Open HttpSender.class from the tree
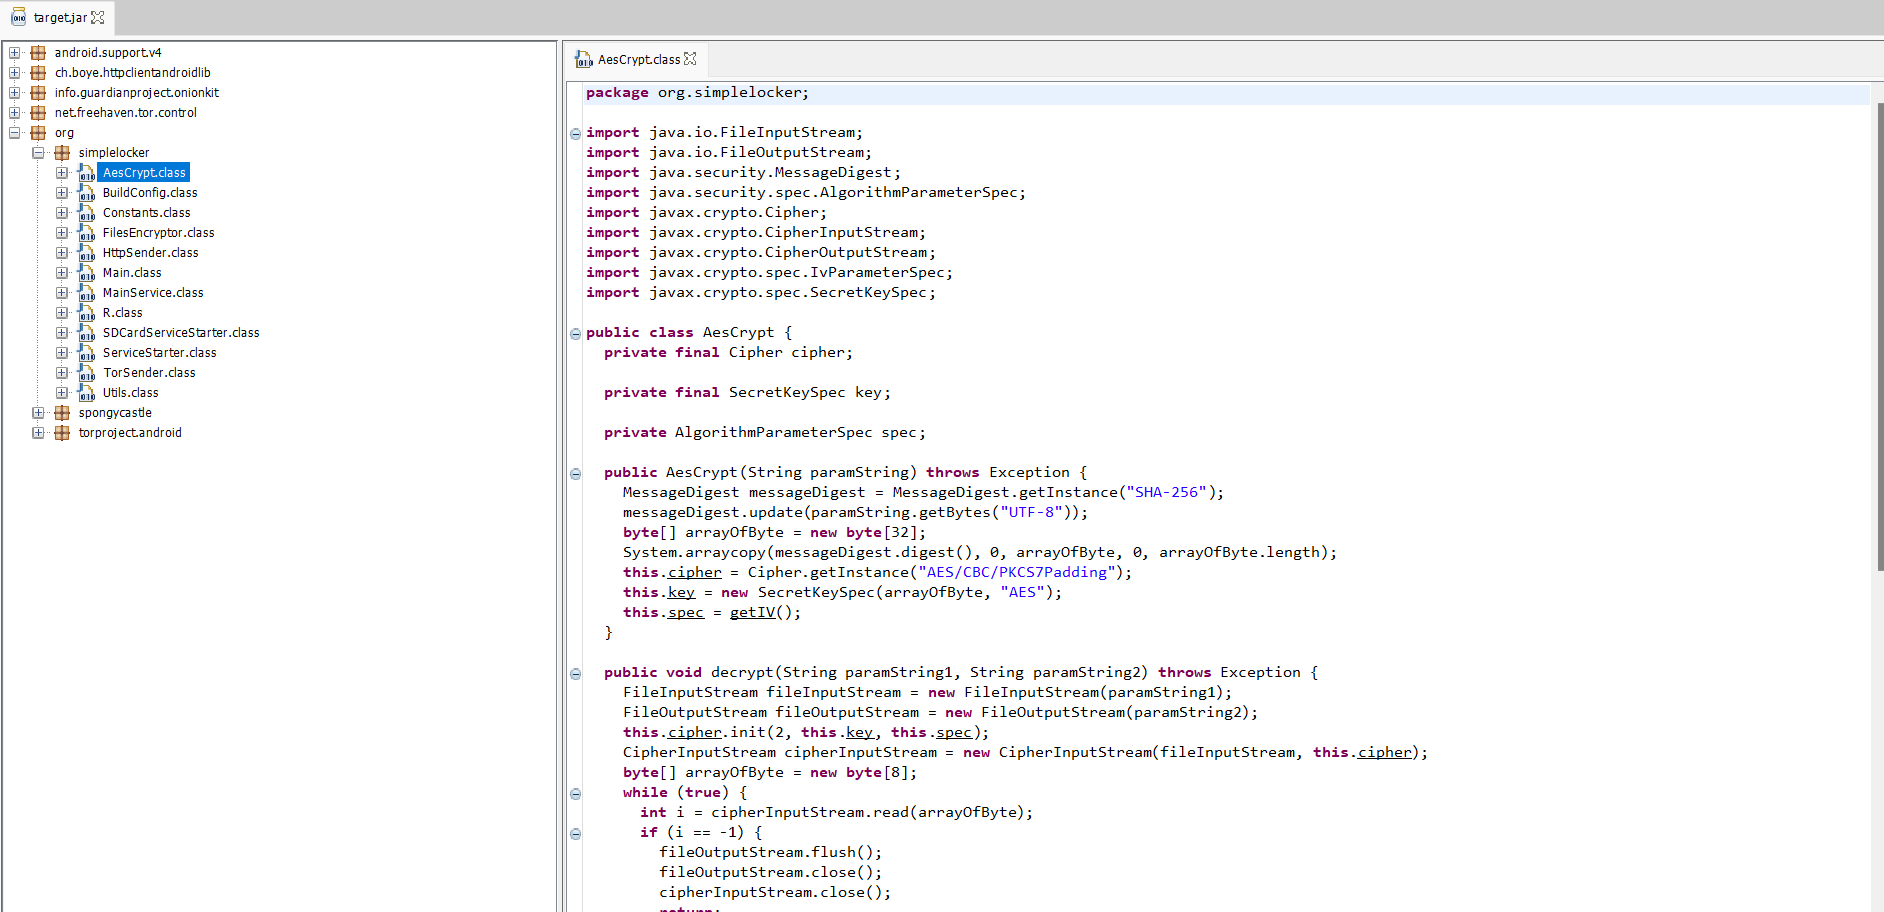Viewport: 1884px width, 912px height. (150, 253)
